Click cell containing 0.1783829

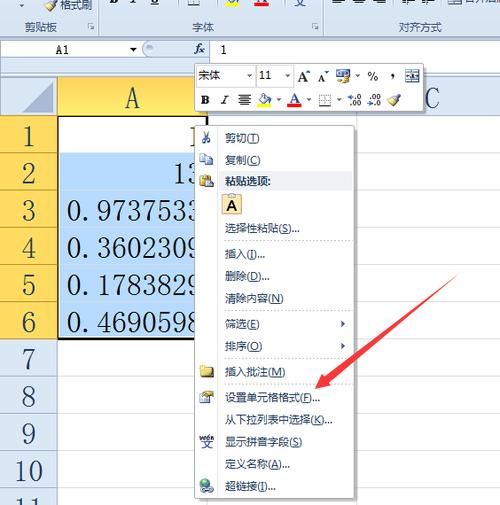pos(126,284)
